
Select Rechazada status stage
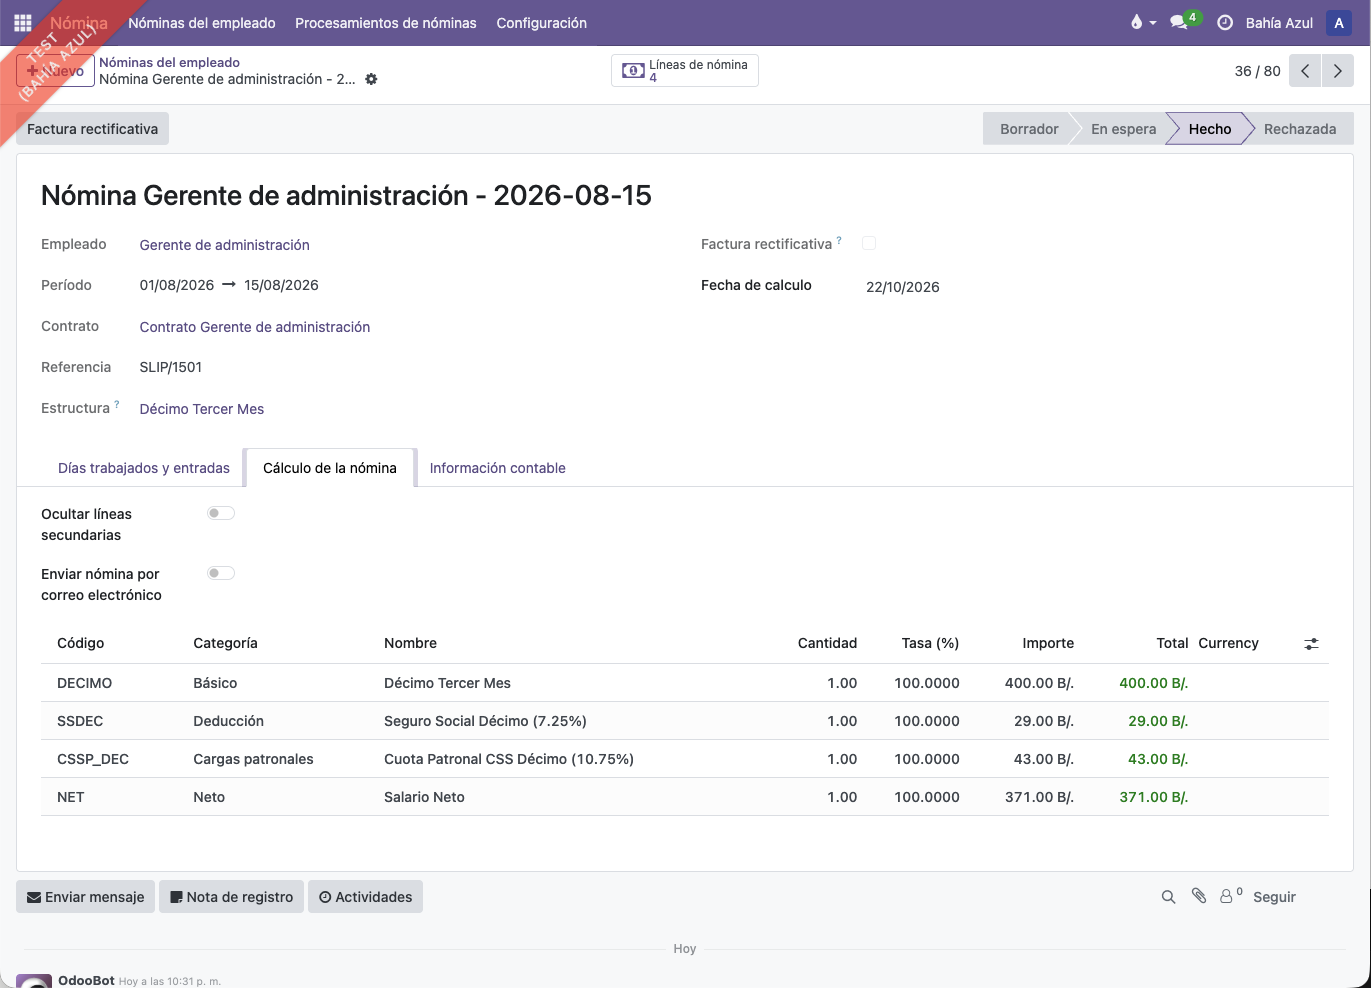[x=1299, y=129]
